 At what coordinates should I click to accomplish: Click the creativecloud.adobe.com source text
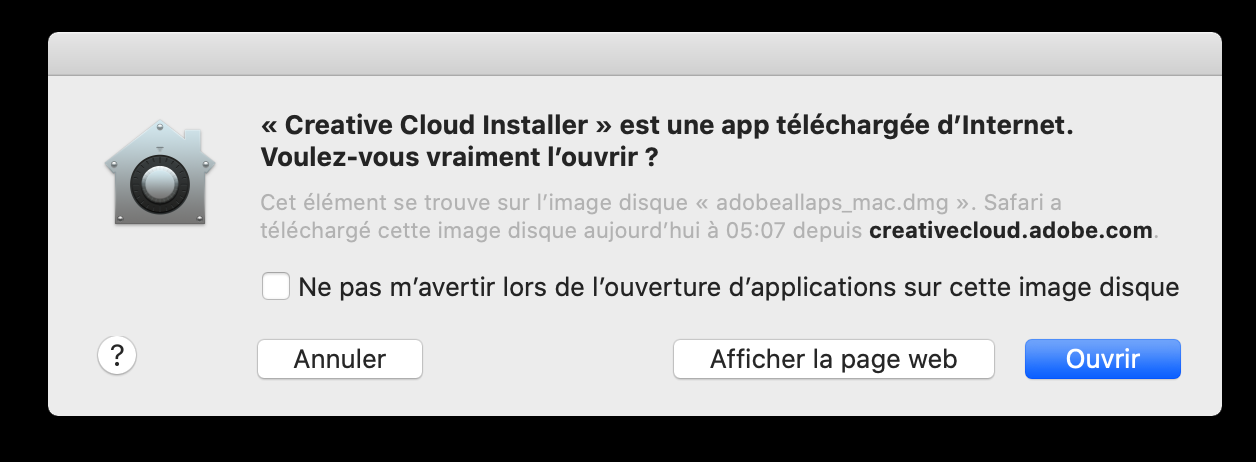coord(1011,230)
